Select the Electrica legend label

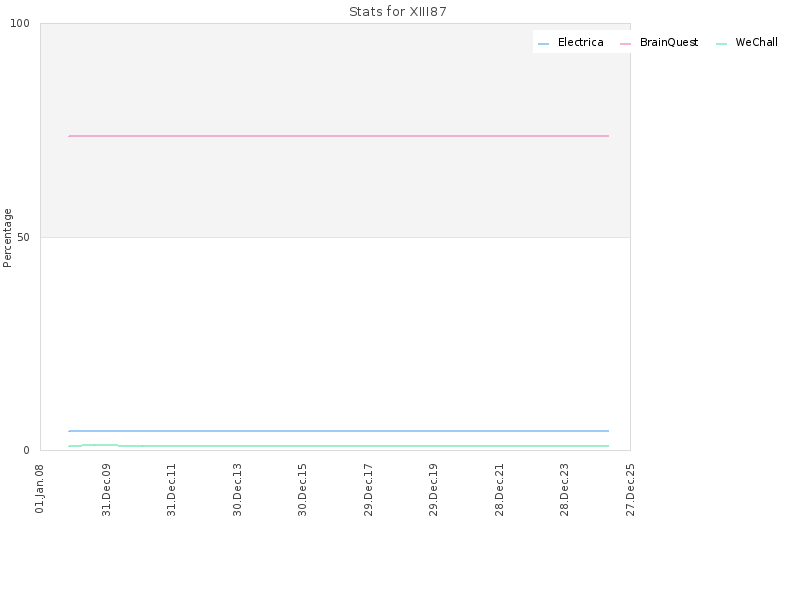tap(581, 42)
